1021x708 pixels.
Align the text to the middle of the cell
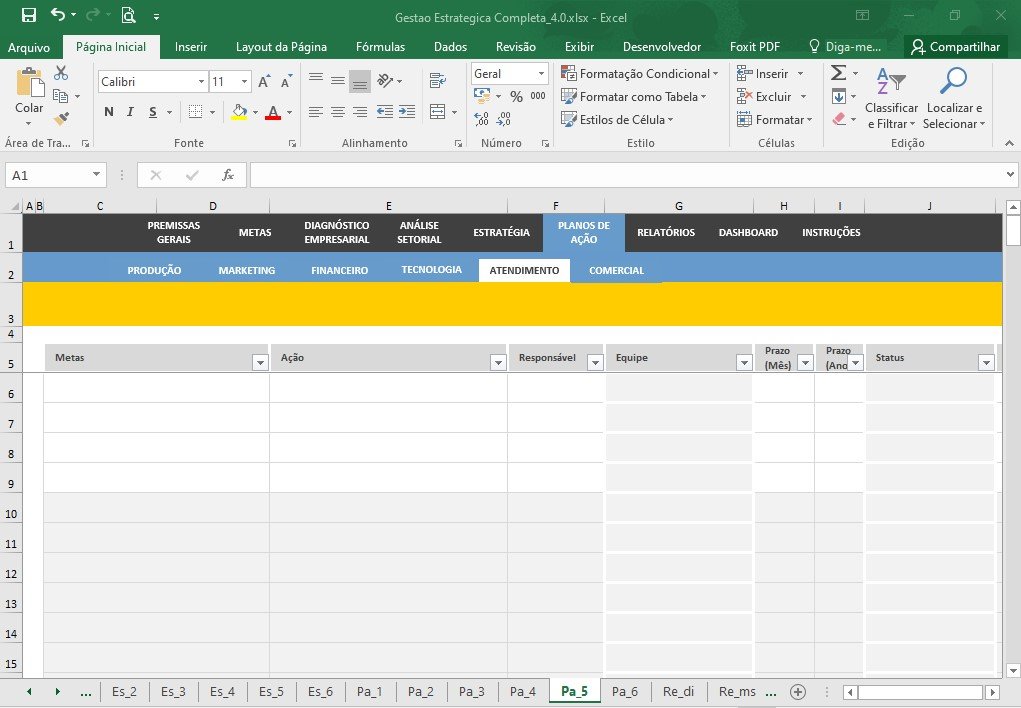[x=338, y=81]
